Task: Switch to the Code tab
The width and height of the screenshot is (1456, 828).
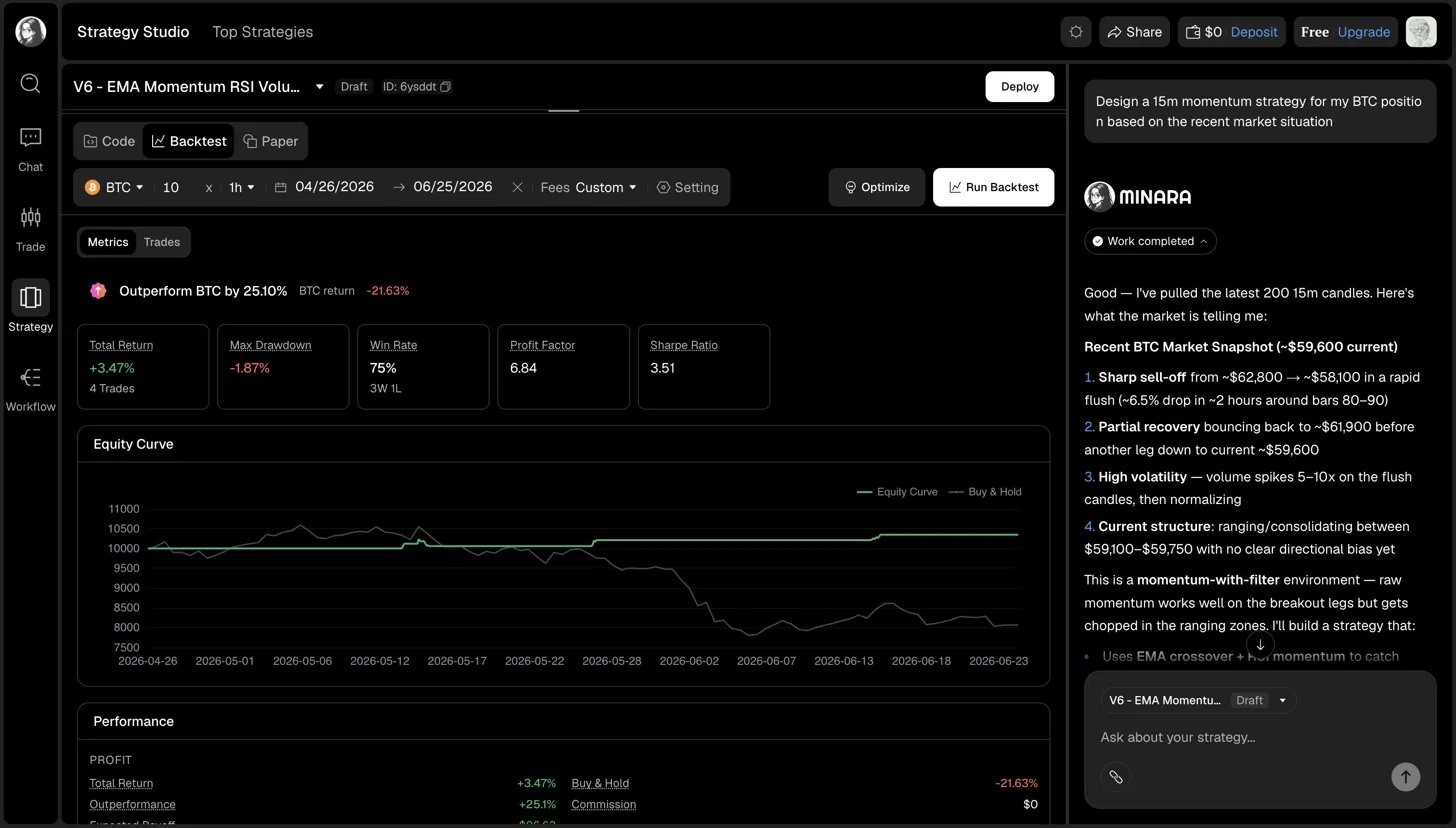Action: point(109,141)
